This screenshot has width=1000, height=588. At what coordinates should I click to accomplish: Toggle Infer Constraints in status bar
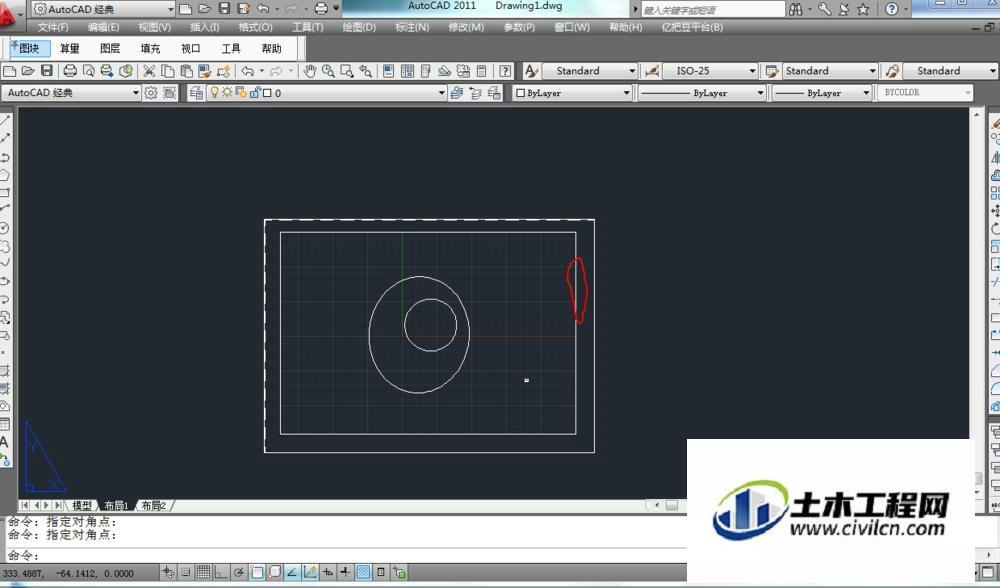(168, 572)
